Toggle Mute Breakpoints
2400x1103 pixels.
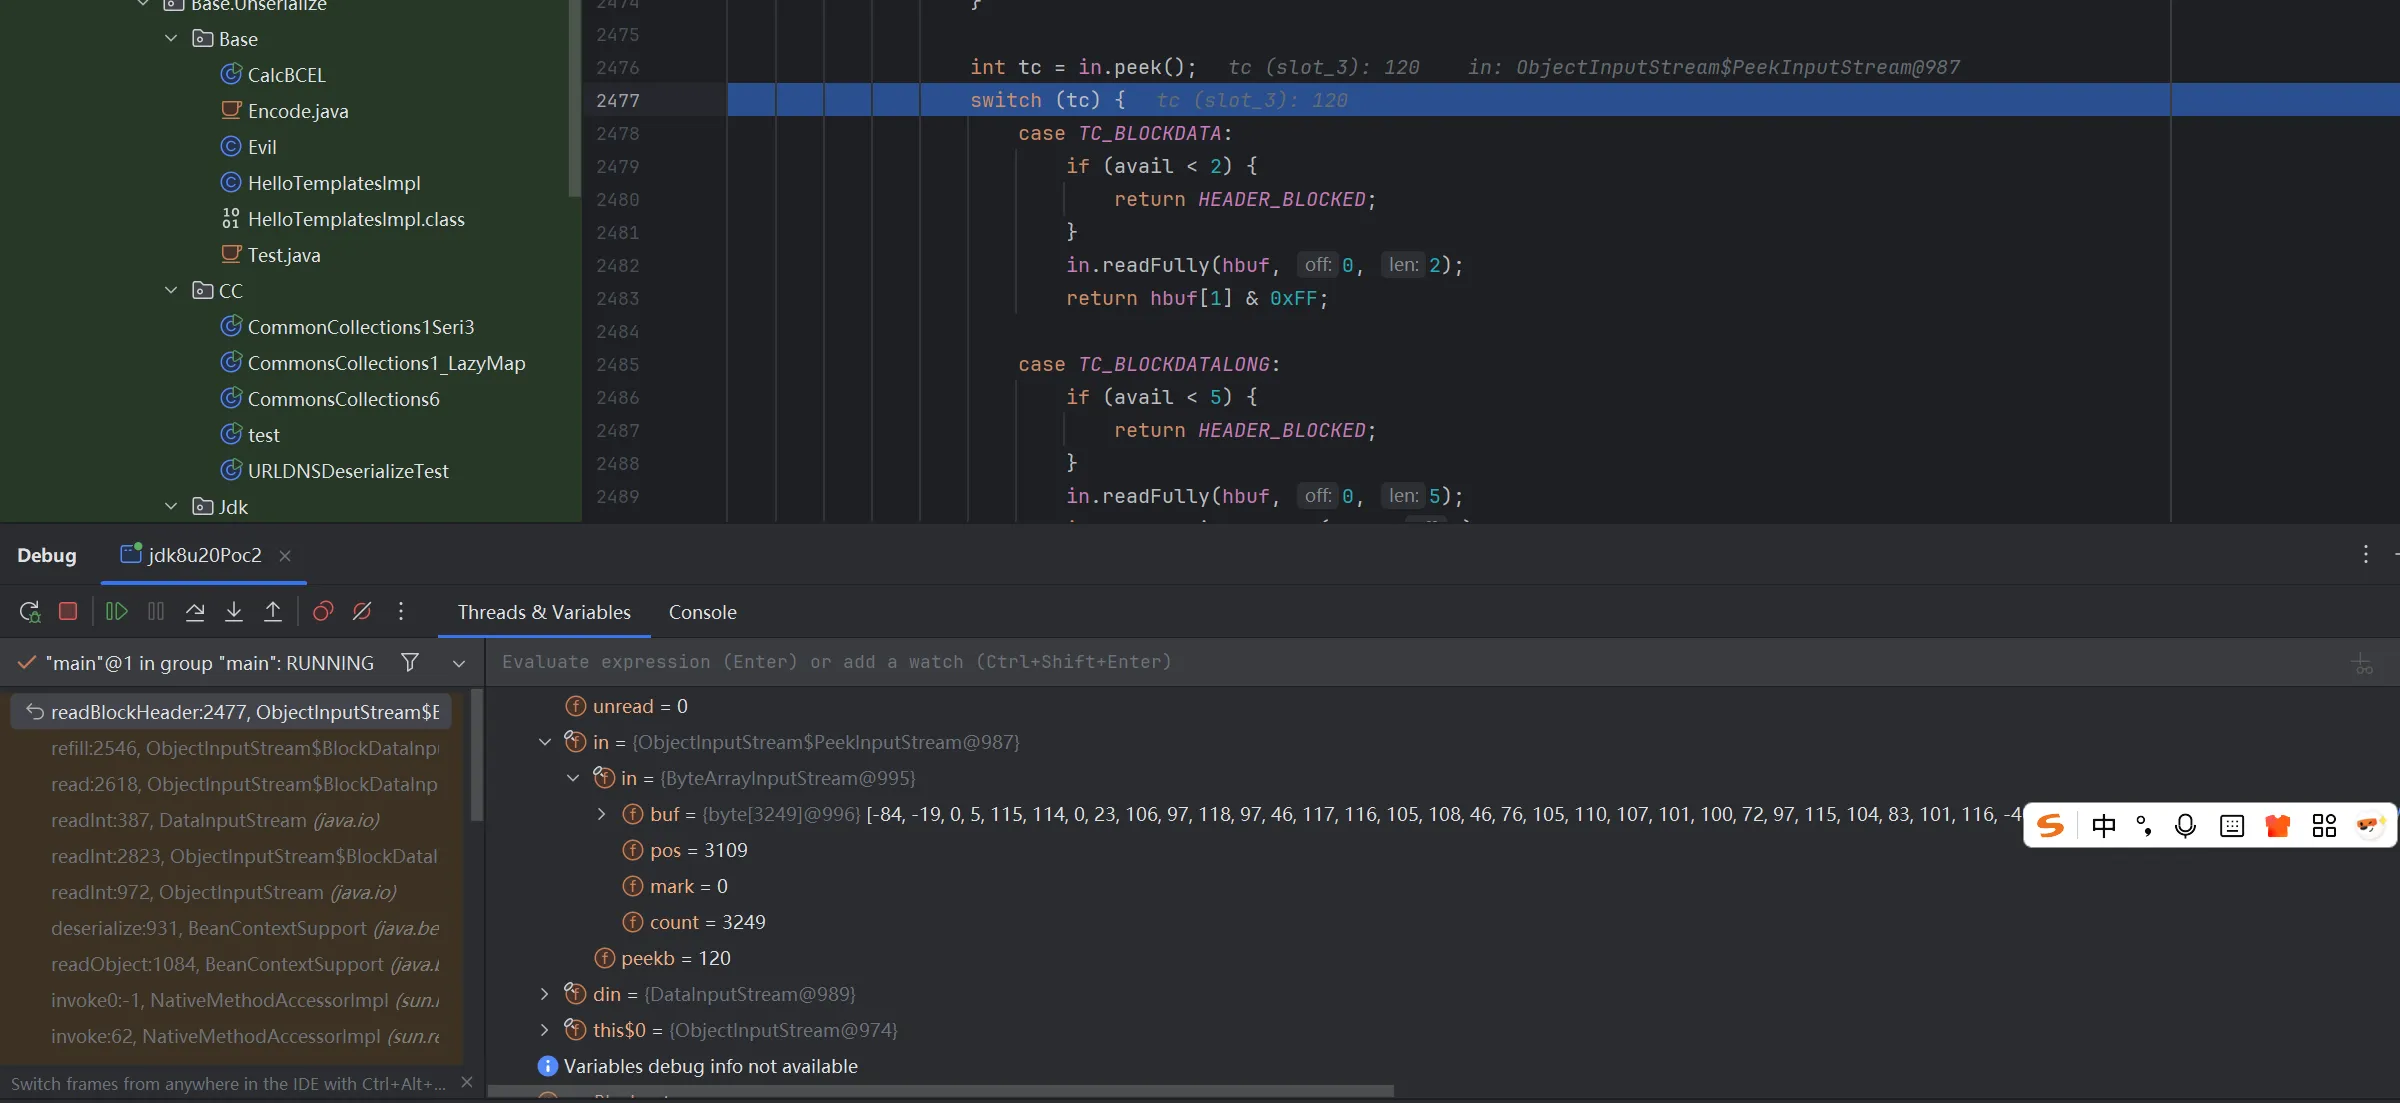[x=362, y=611]
